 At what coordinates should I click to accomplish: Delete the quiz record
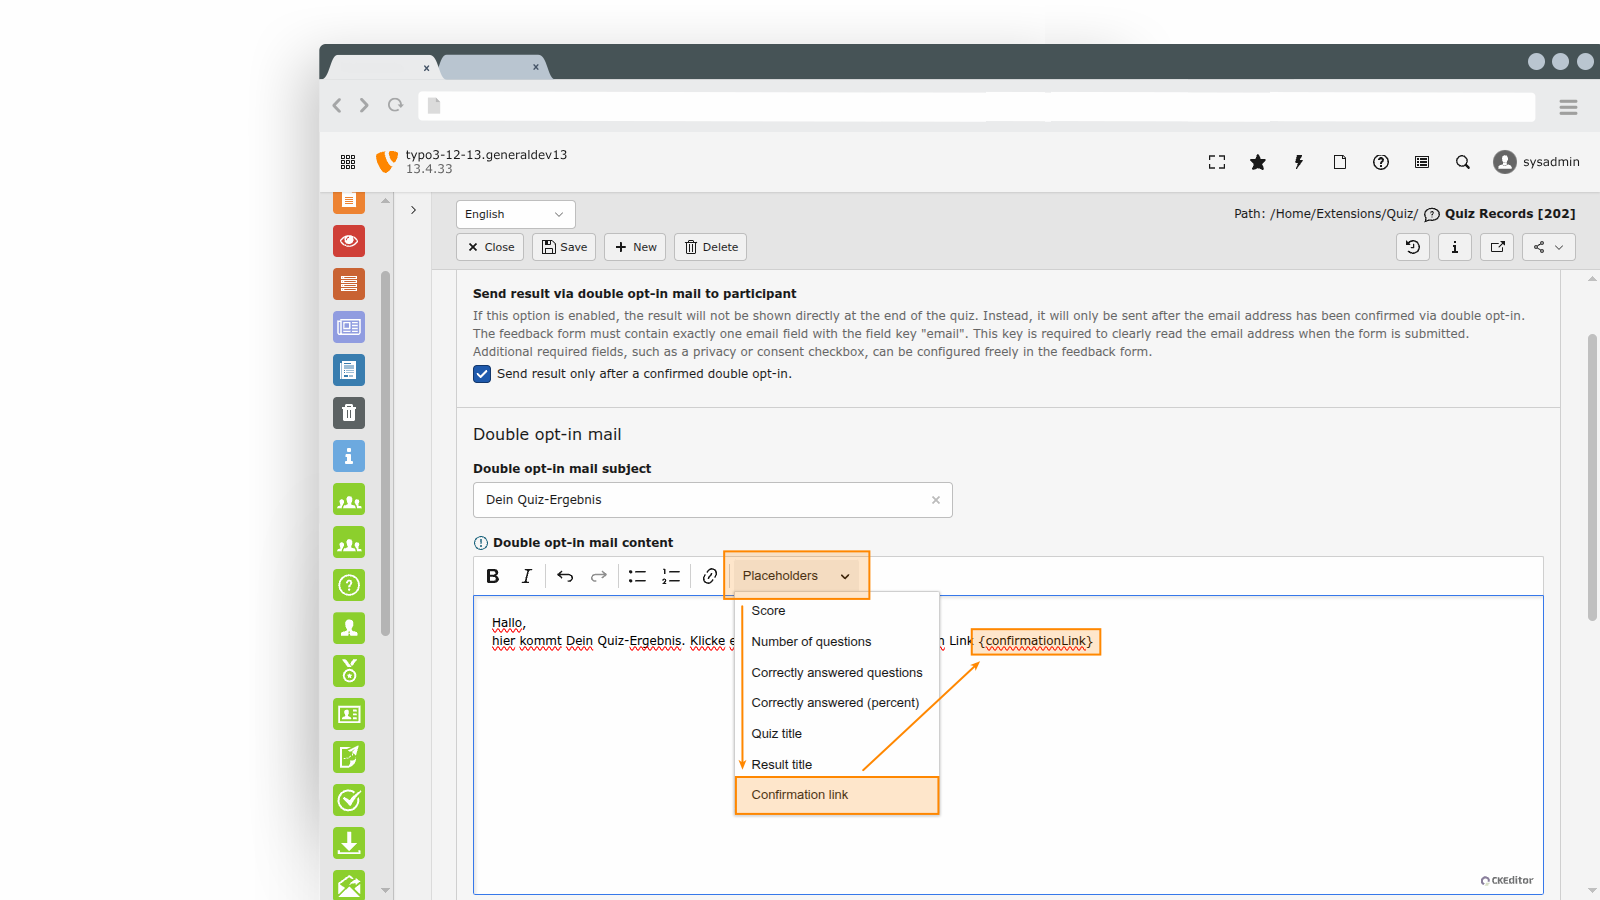tap(711, 247)
